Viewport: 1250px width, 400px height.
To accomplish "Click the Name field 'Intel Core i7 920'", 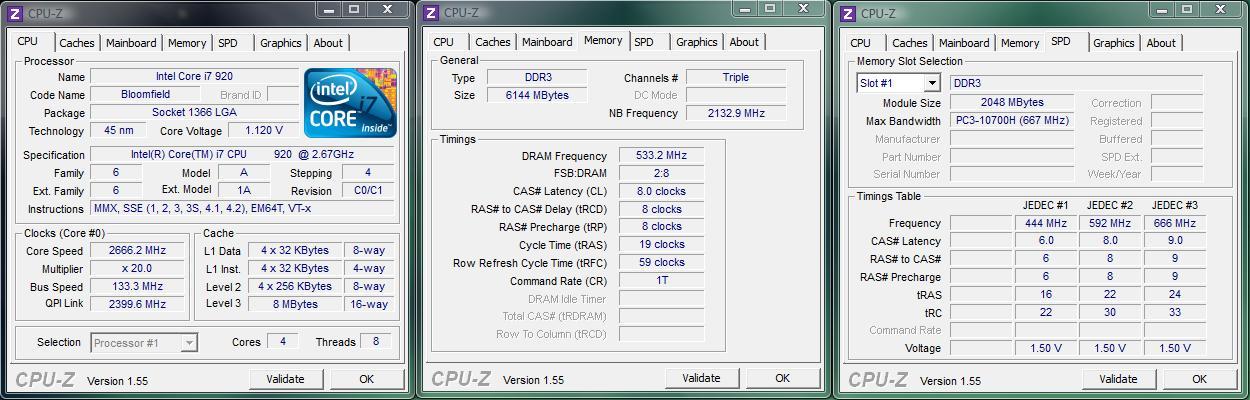I will point(194,76).
